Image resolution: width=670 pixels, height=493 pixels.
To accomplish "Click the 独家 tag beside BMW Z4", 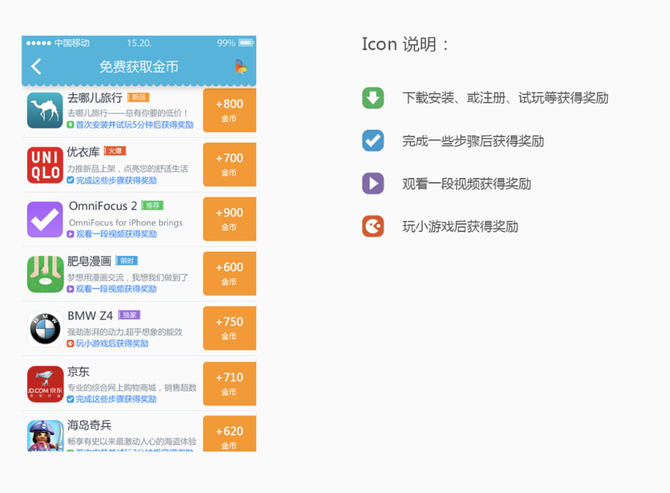I will tap(129, 315).
